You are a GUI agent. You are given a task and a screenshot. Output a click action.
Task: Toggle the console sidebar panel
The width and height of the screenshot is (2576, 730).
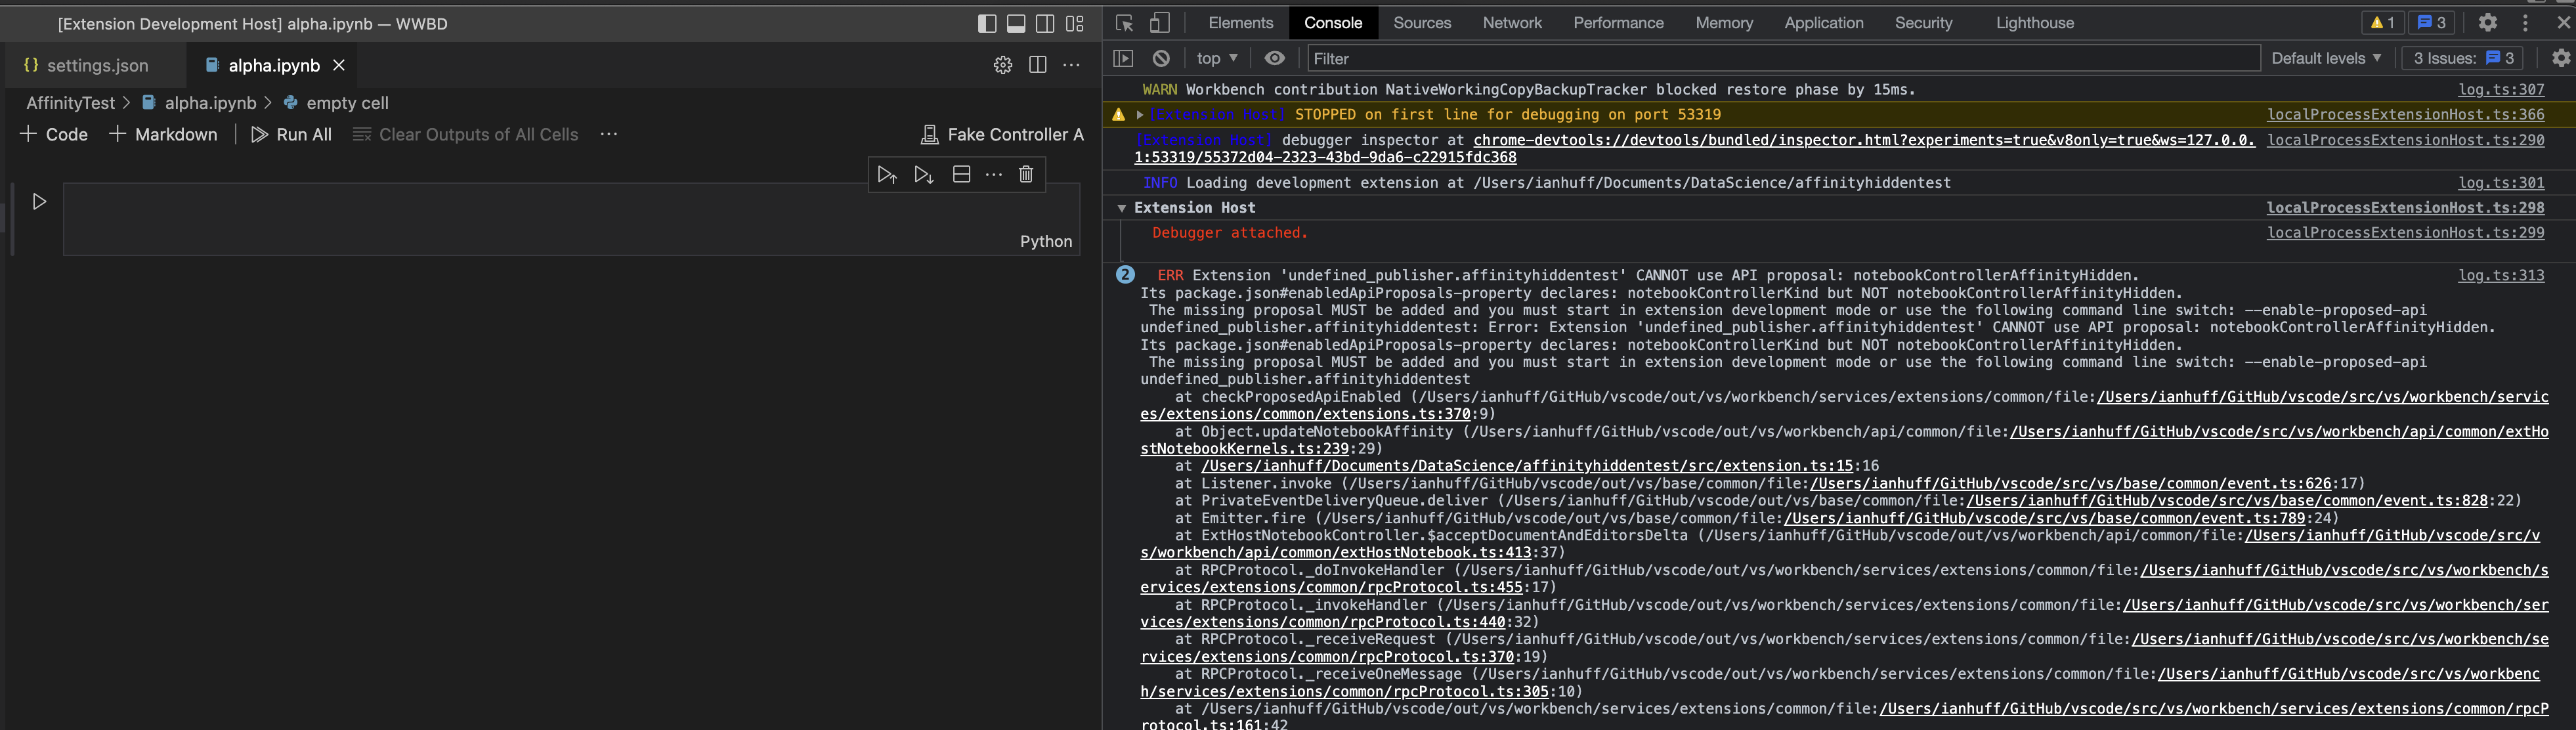[x=1123, y=59]
